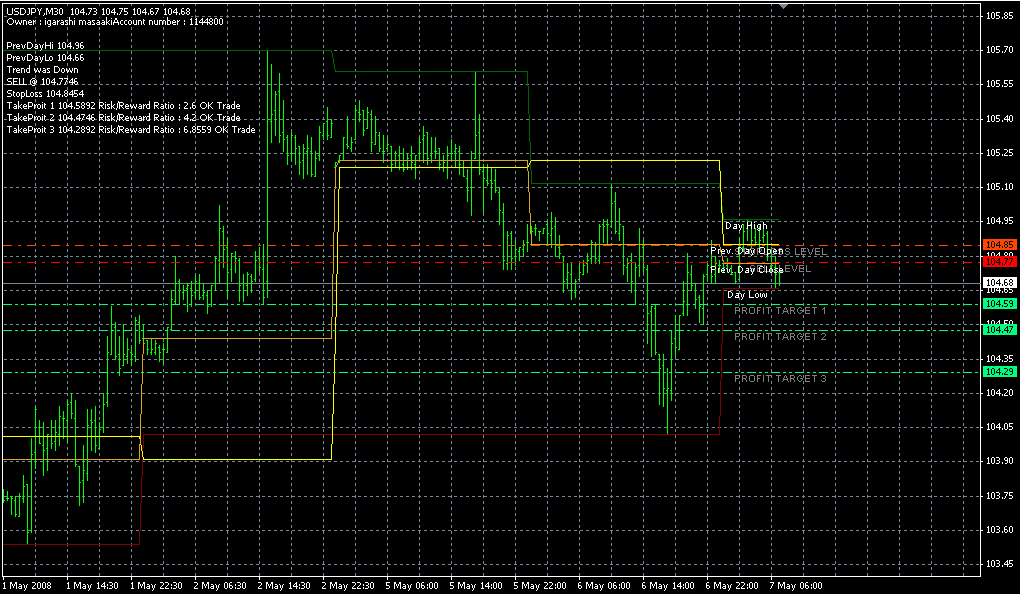Click the chart shift triangle marker at top
The image size is (1020, 595).
[x=783, y=6]
